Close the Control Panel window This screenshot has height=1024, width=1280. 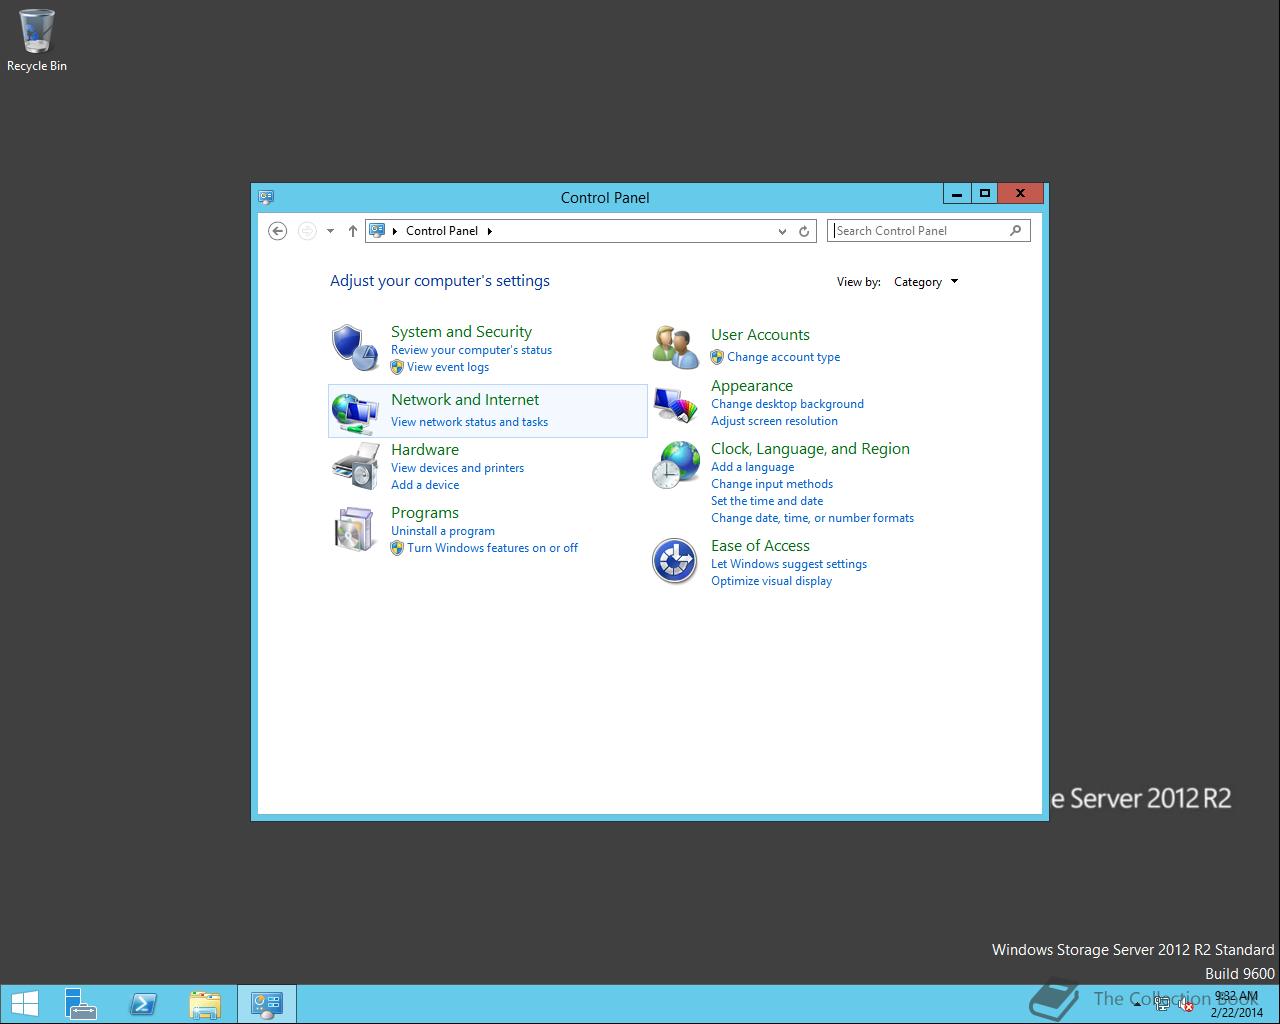click(x=1021, y=194)
